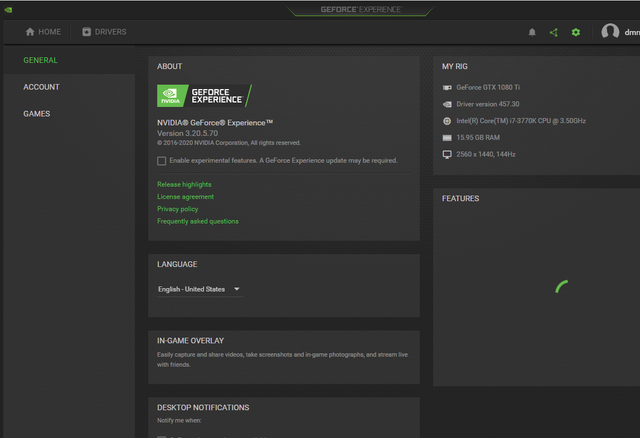Open License agreement link
The height and width of the screenshot is (438, 640).
pos(185,197)
